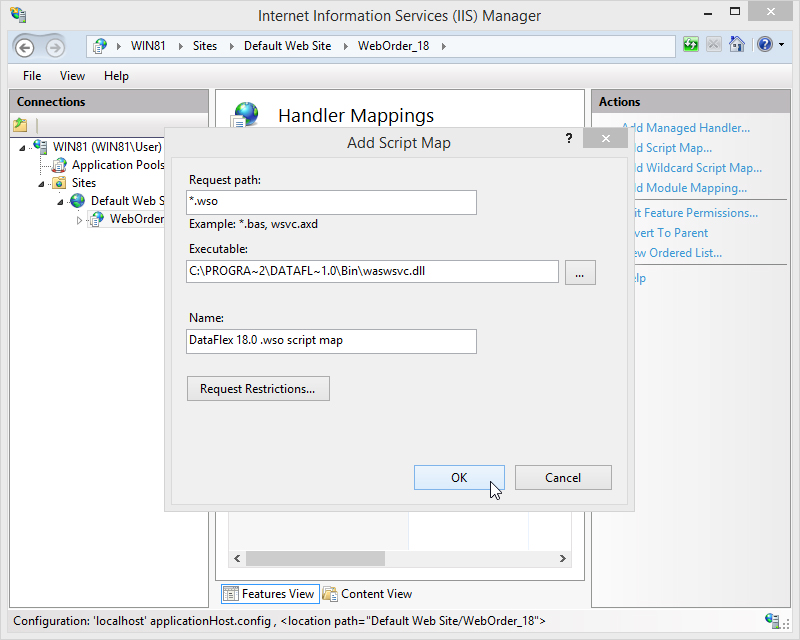Click Default Web Site breadcrumb
800x640 pixels.
point(288,46)
